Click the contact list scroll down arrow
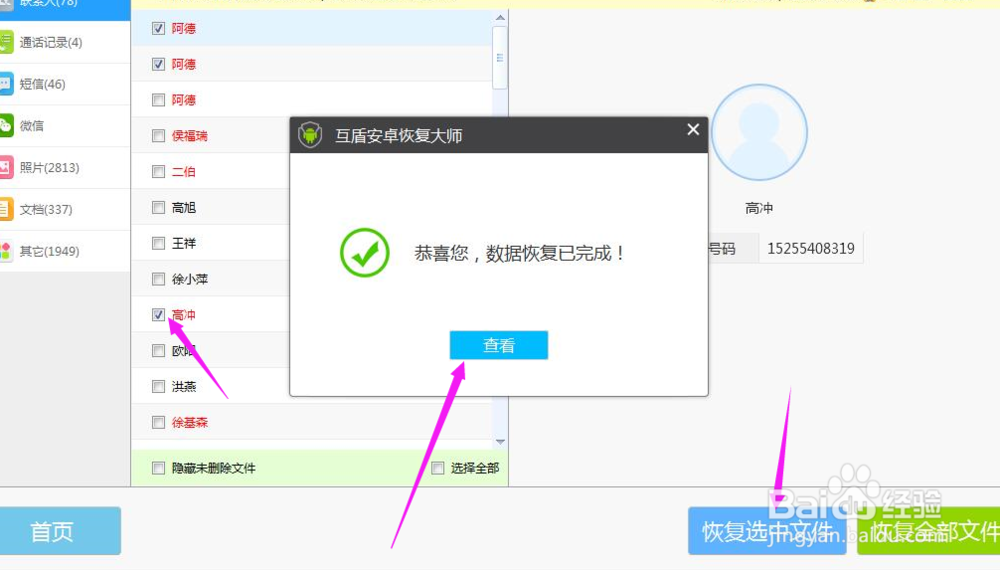1000x570 pixels. coord(500,441)
